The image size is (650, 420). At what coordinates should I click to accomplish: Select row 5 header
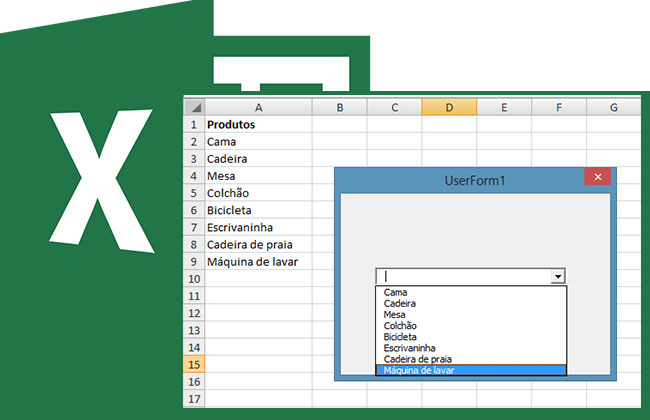(x=194, y=193)
